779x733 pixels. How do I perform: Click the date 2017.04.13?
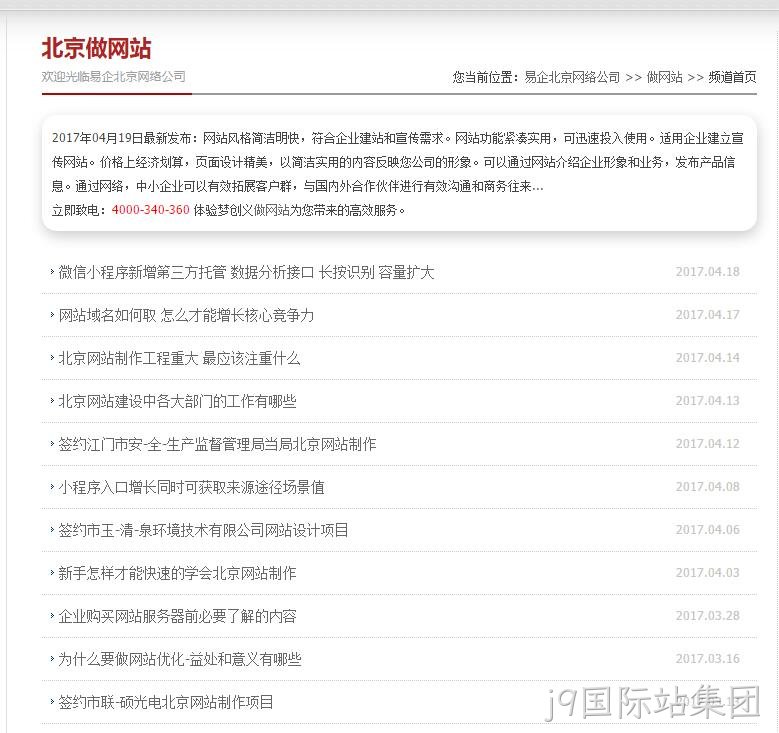[707, 401]
